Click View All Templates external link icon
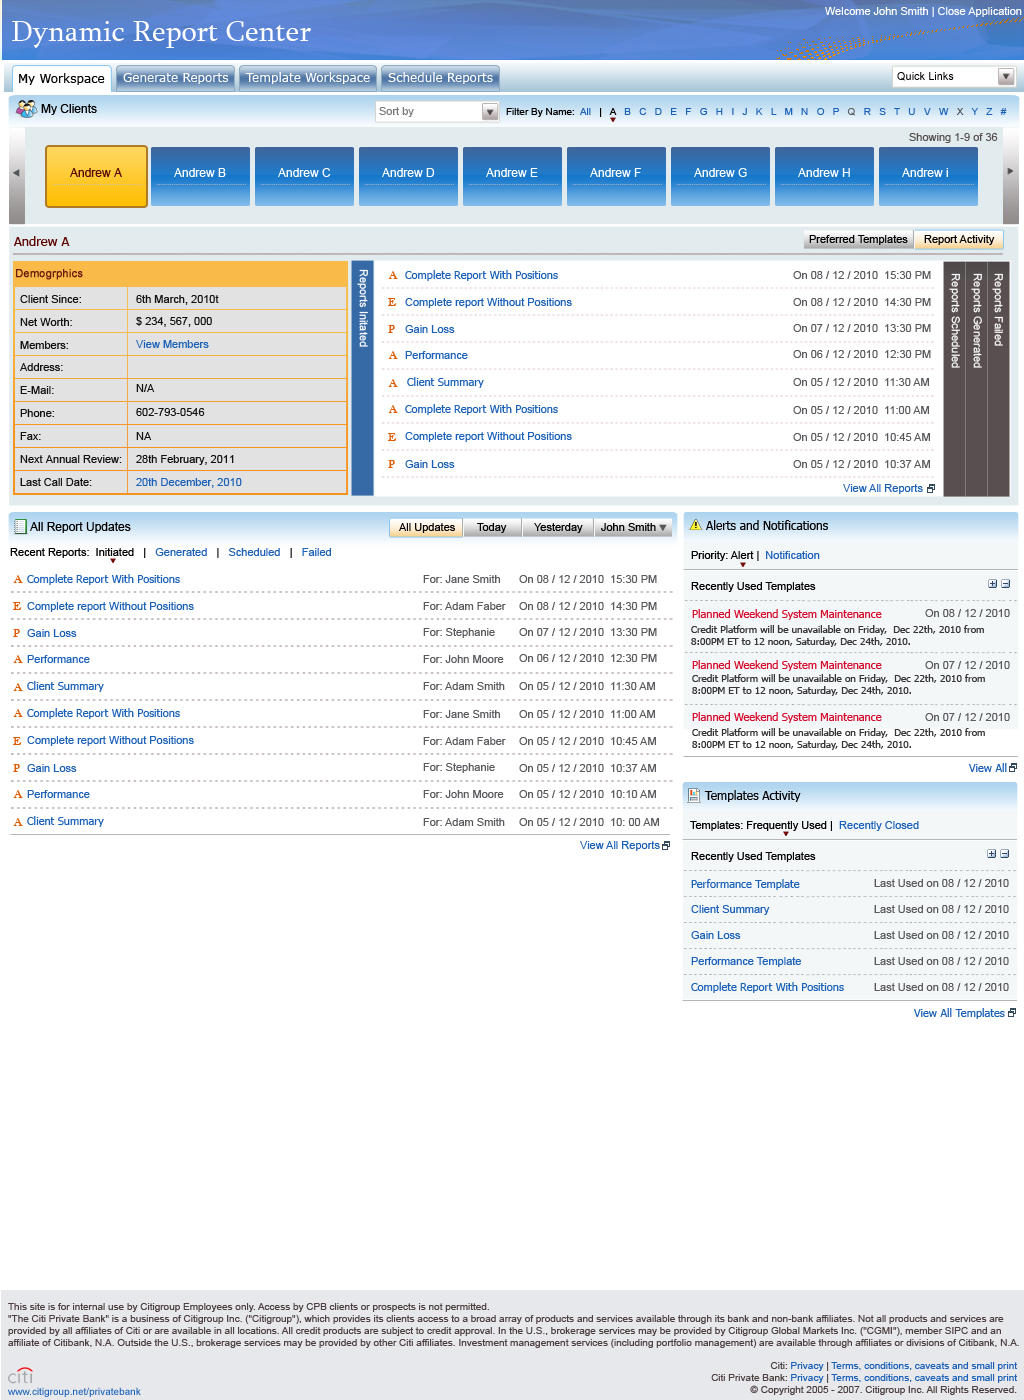The width and height of the screenshot is (1024, 1400). point(1010,1013)
